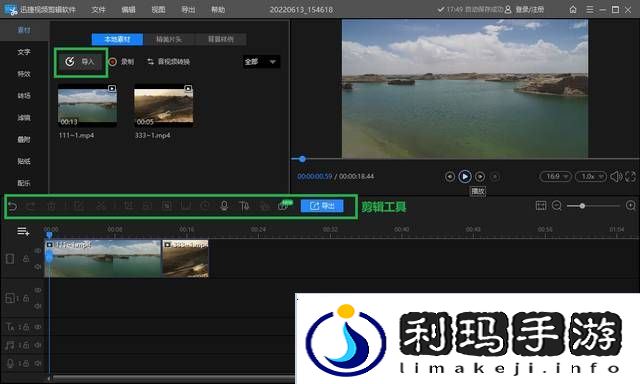Lock the main video track
Viewport: 640px width, 384px height.
25,259
